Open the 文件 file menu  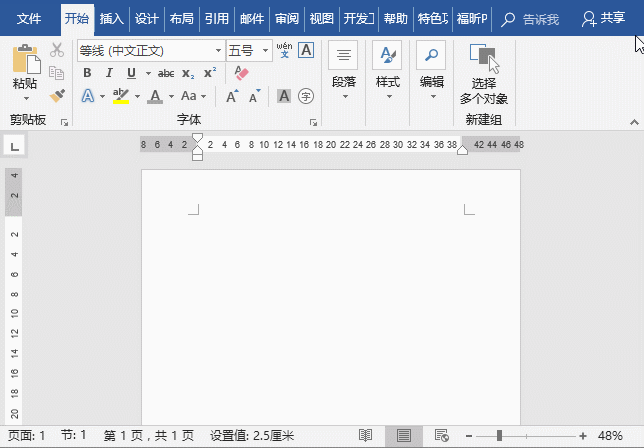pyautogui.click(x=30, y=18)
